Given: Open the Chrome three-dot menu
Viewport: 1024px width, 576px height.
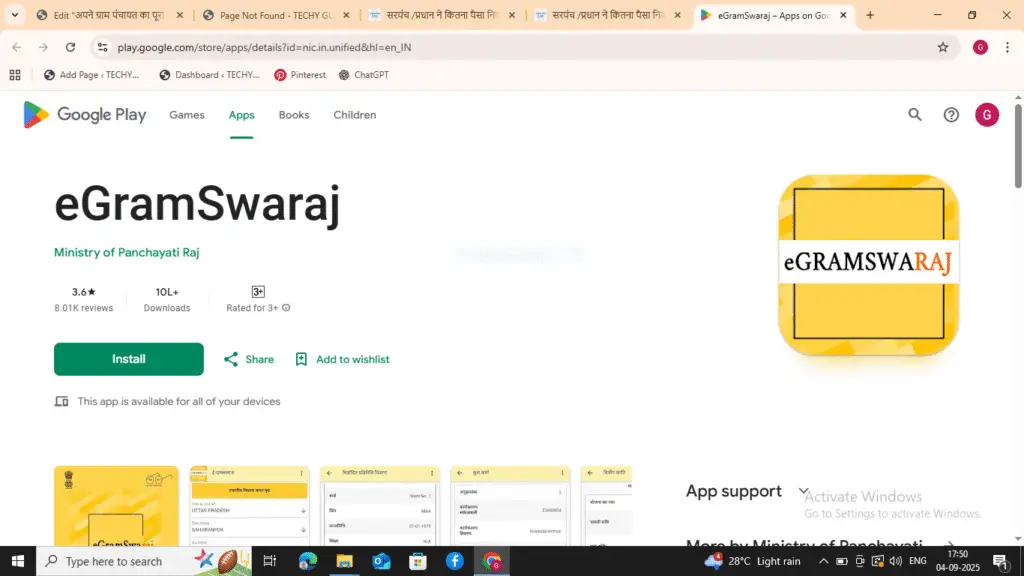Looking at the screenshot, I should 1007,47.
